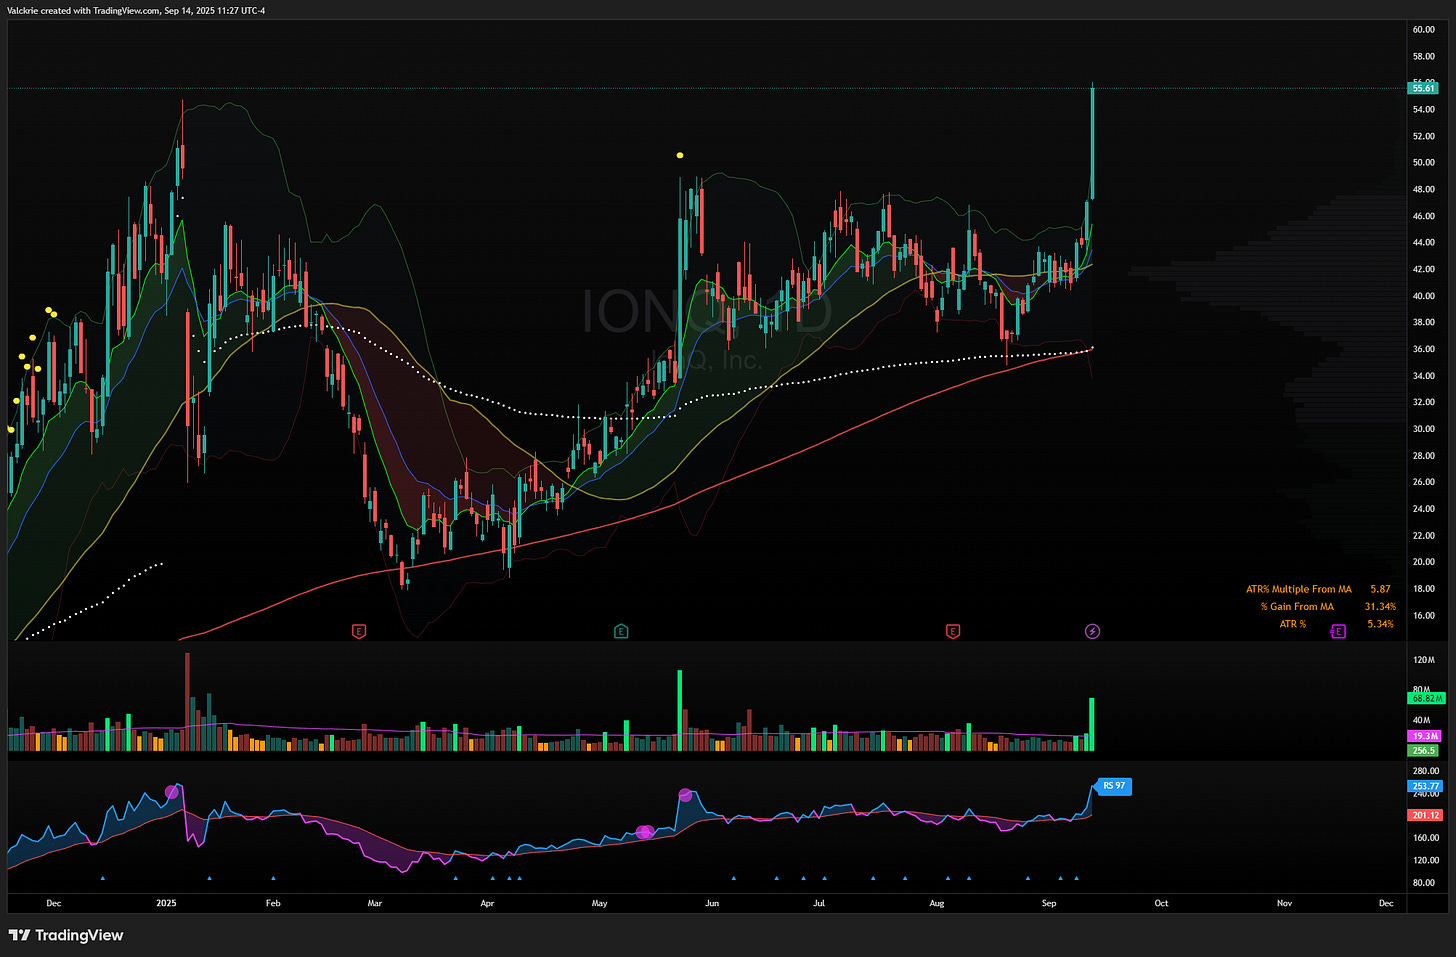
Task: Click the 5.34% ATR value
Action: 1380,624
